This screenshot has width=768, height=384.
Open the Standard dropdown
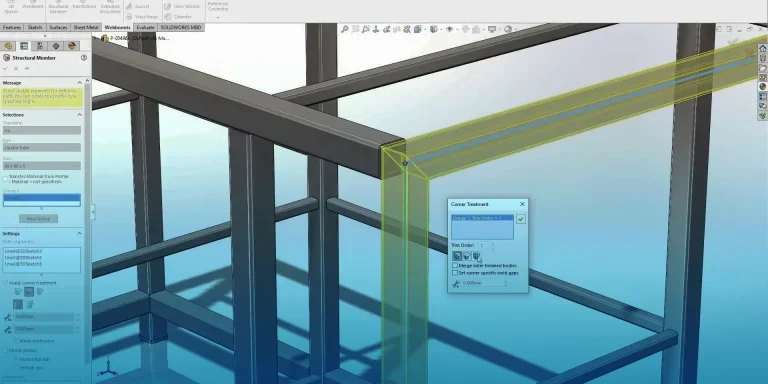tap(42, 130)
